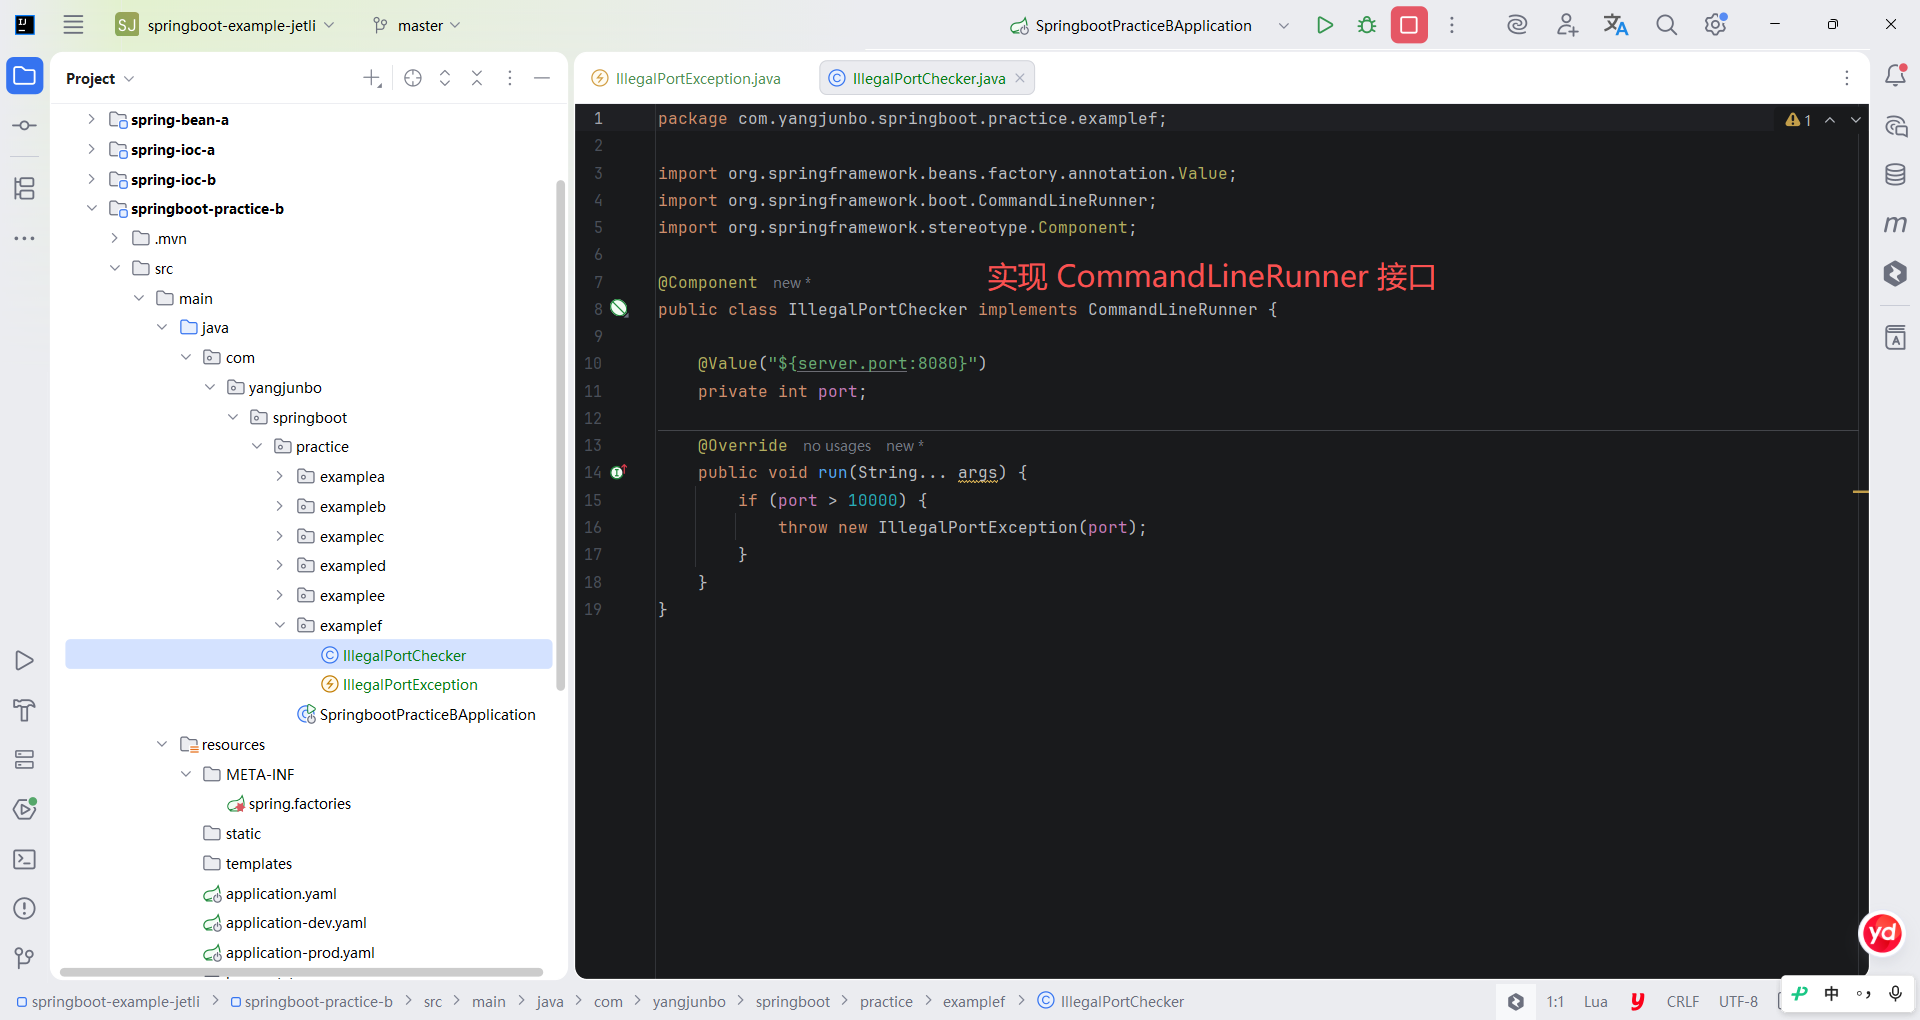Select the IllegalPortChecker.java editor tab
Screen dimensions: 1920x1020
coord(929,78)
